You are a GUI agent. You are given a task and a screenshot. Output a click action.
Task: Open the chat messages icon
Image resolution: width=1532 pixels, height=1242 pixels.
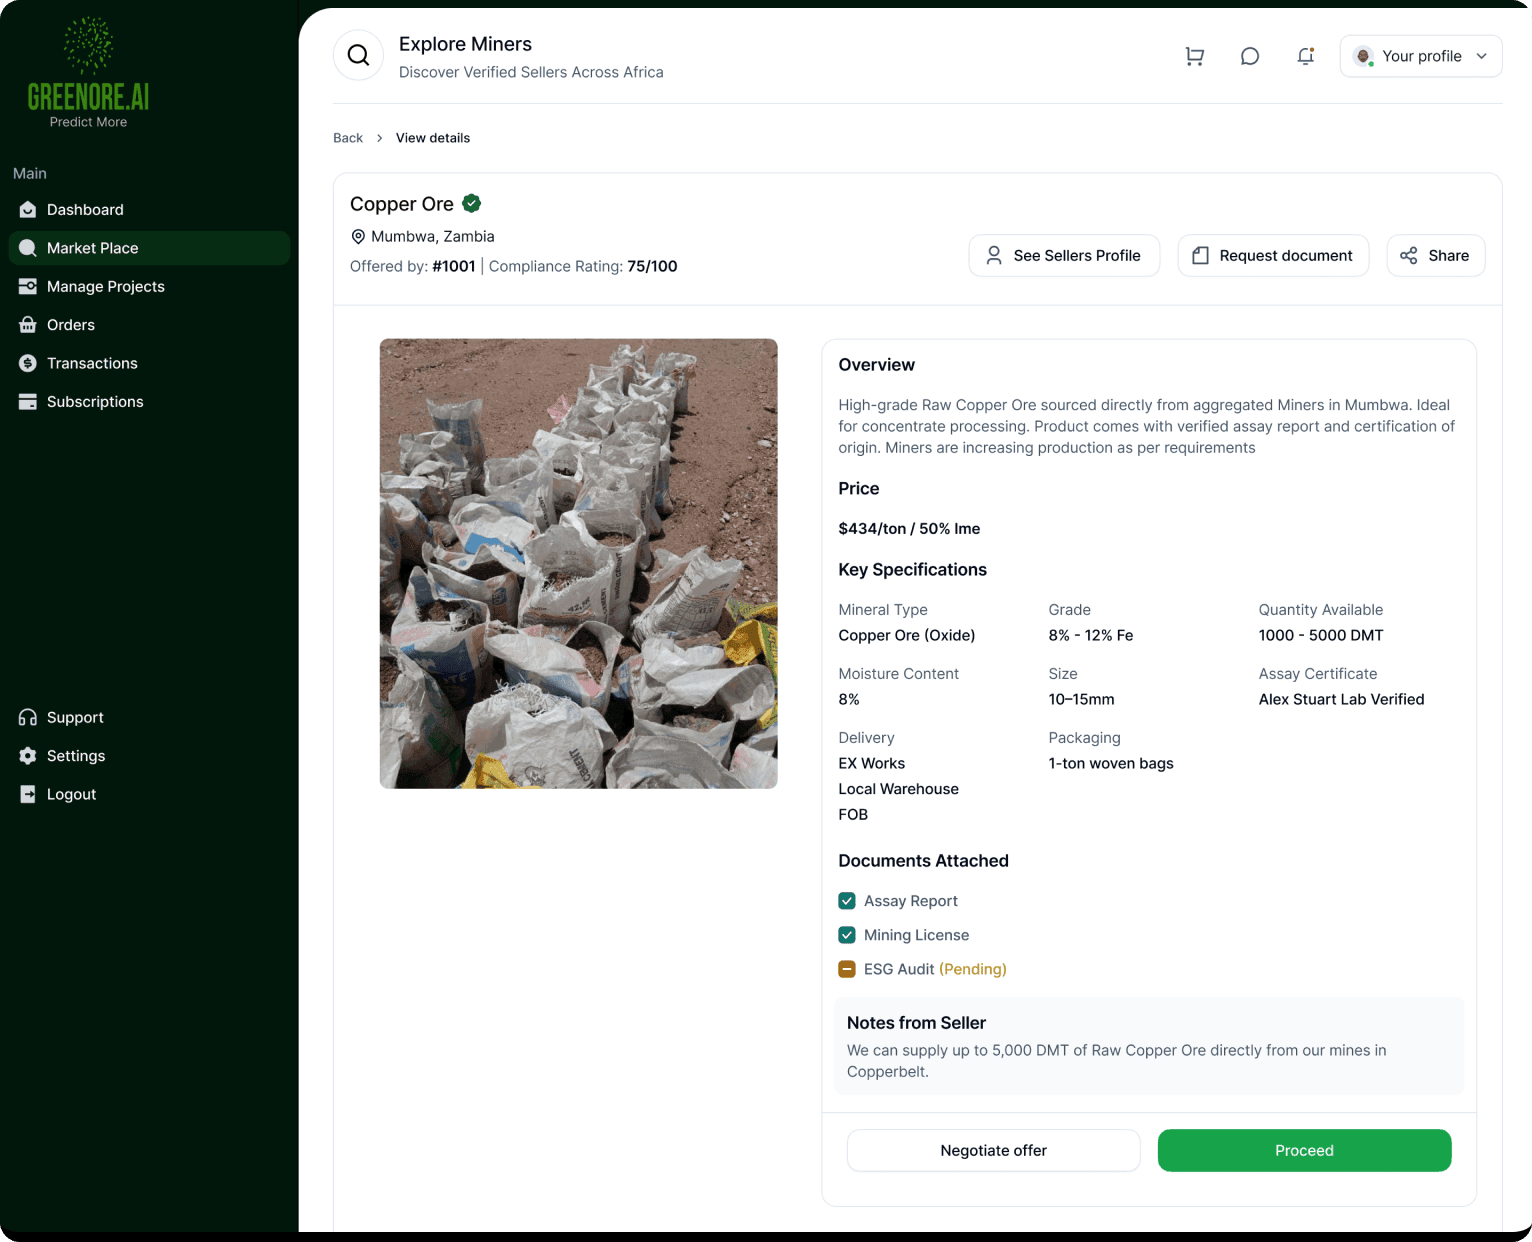coord(1249,57)
